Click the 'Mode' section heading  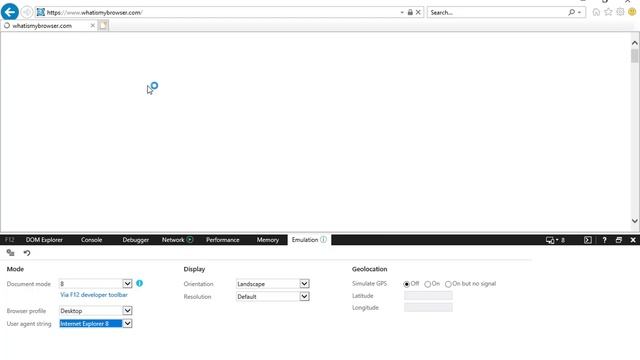[15, 269]
